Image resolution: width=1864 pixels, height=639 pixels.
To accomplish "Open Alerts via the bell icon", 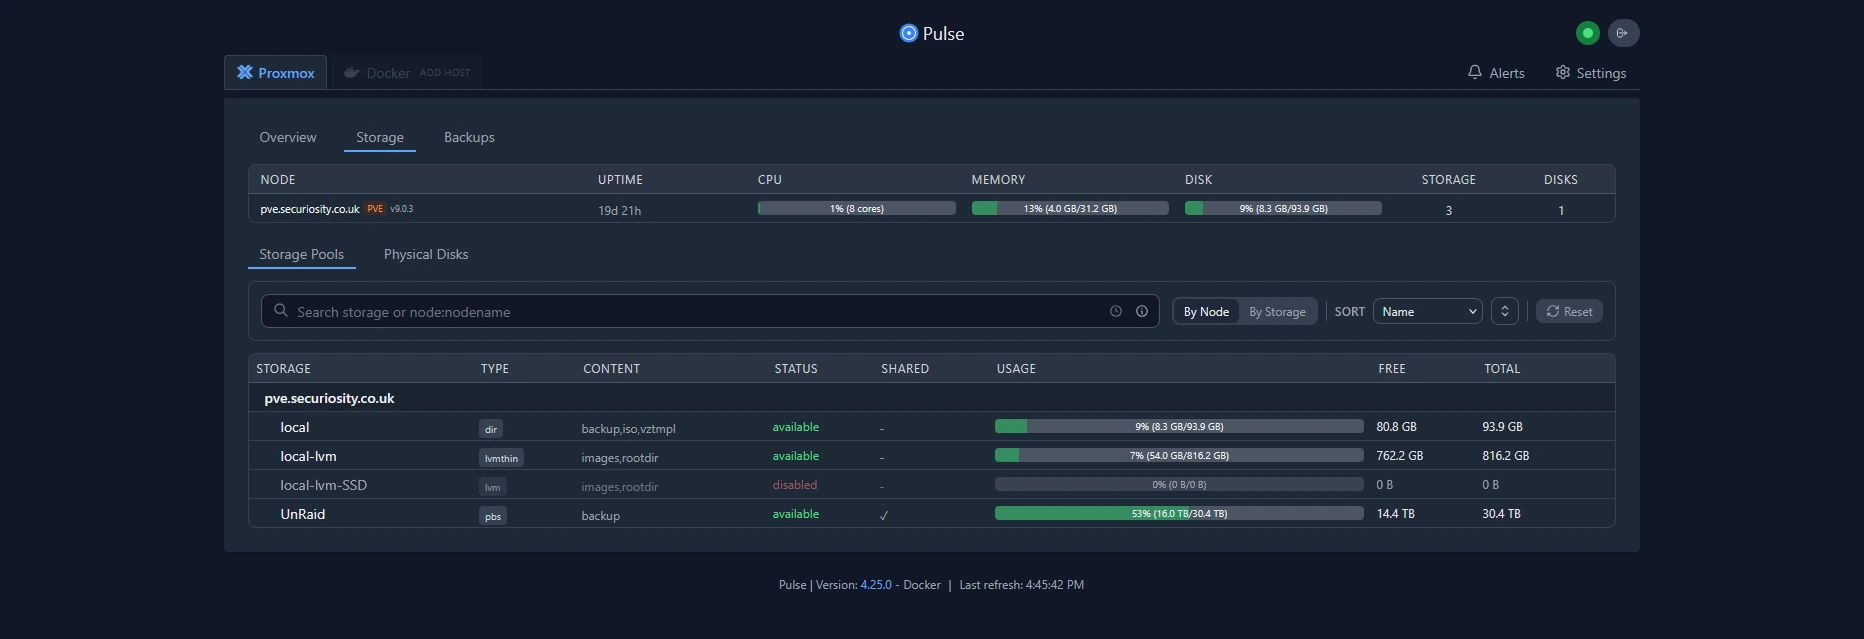I will tap(1475, 73).
